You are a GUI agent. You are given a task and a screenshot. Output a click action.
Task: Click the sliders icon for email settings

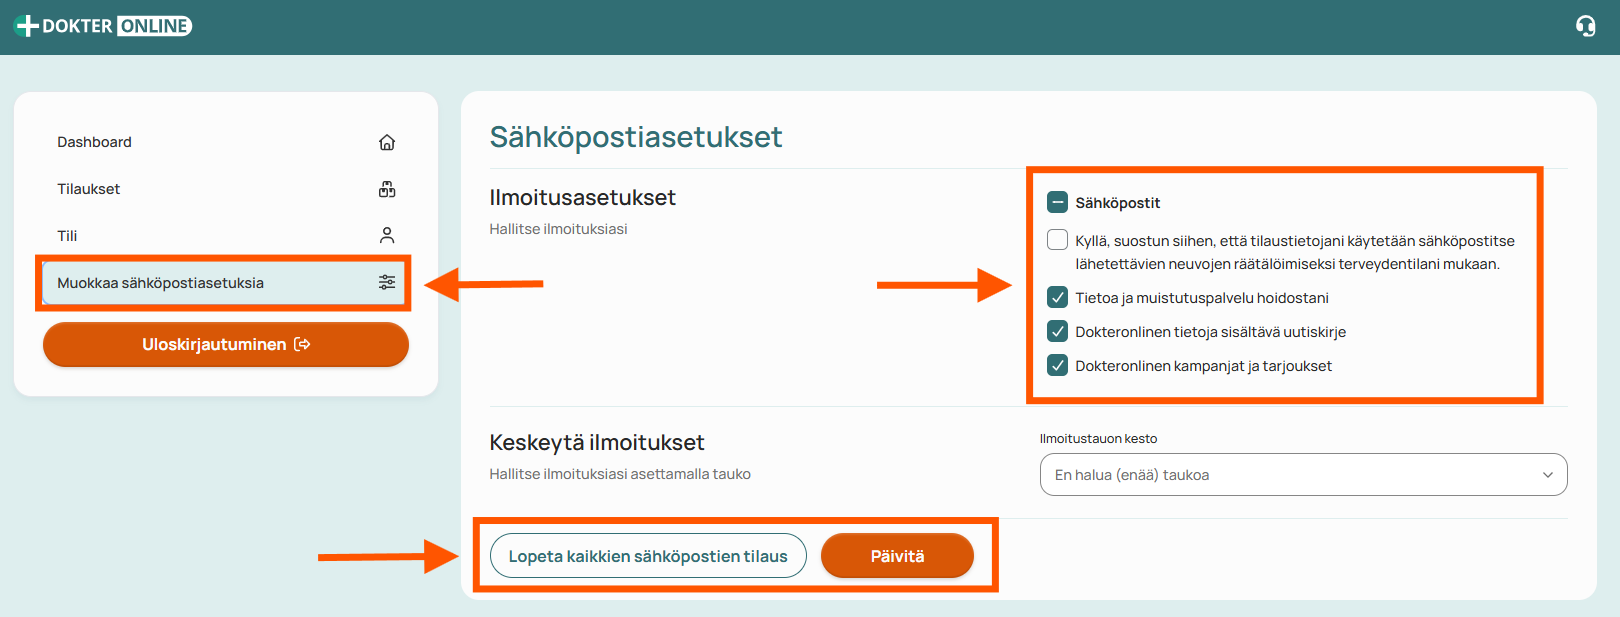coord(387,283)
